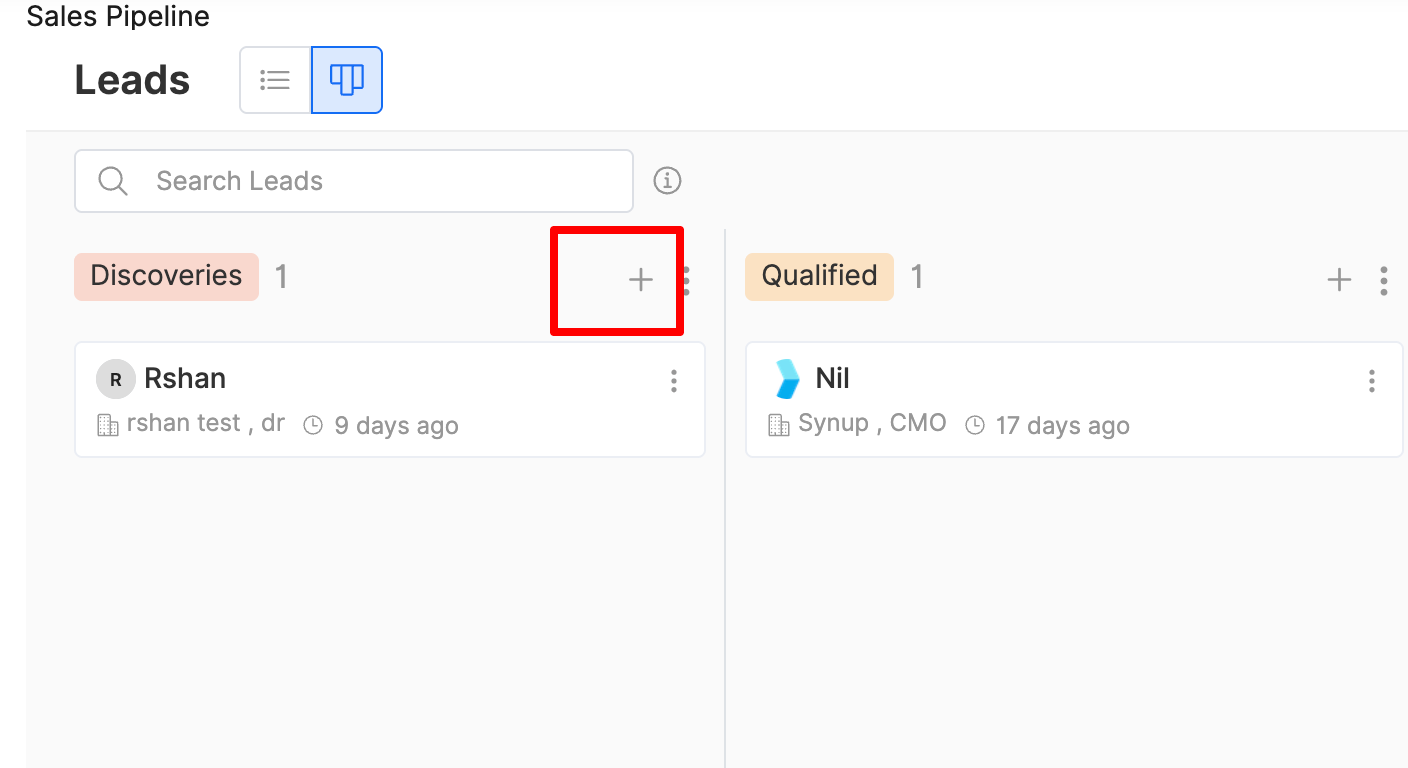This screenshot has width=1408, height=768.
Task: Open the Rshan lead card
Action: tap(390, 400)
